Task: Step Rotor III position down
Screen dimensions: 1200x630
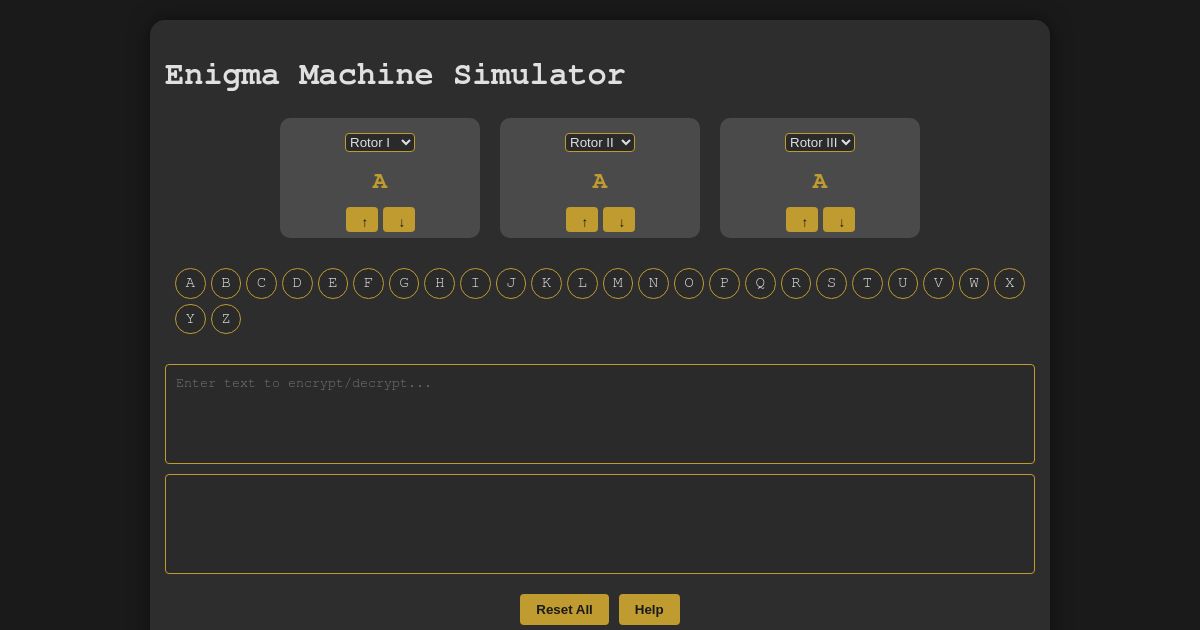Action: pos(839,219)
